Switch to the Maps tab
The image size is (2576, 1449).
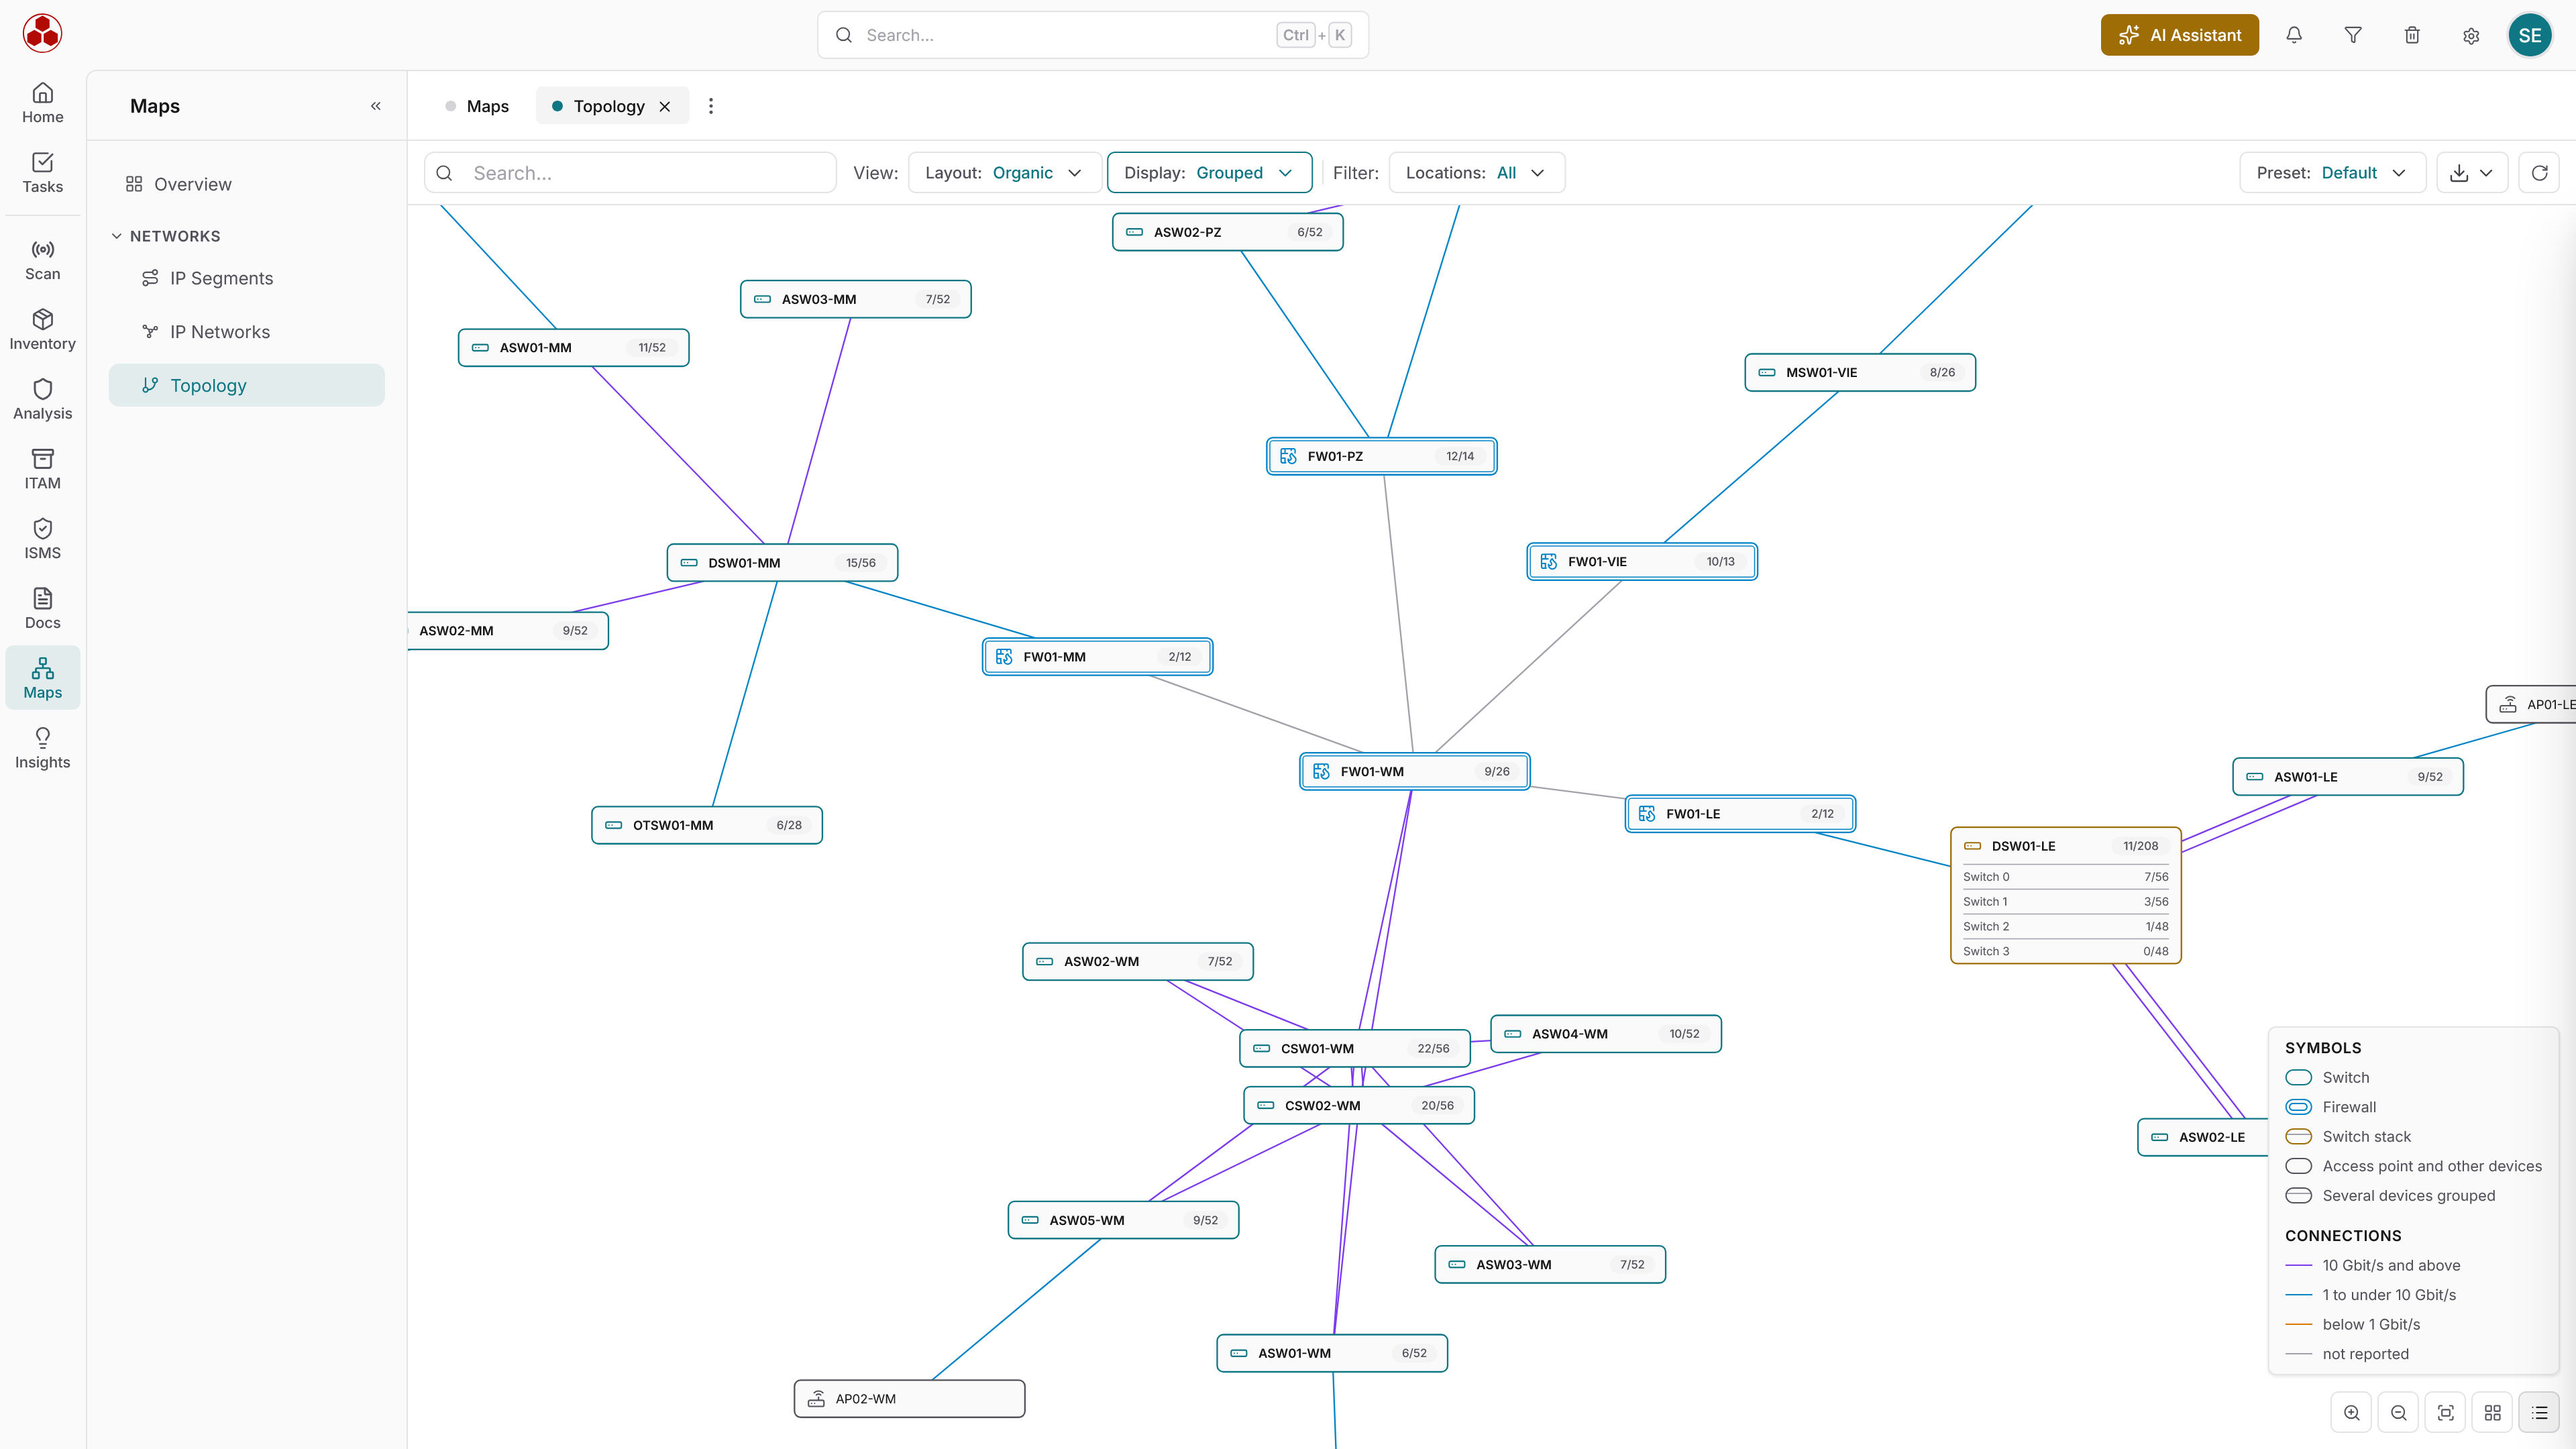[x=477, y=106]
